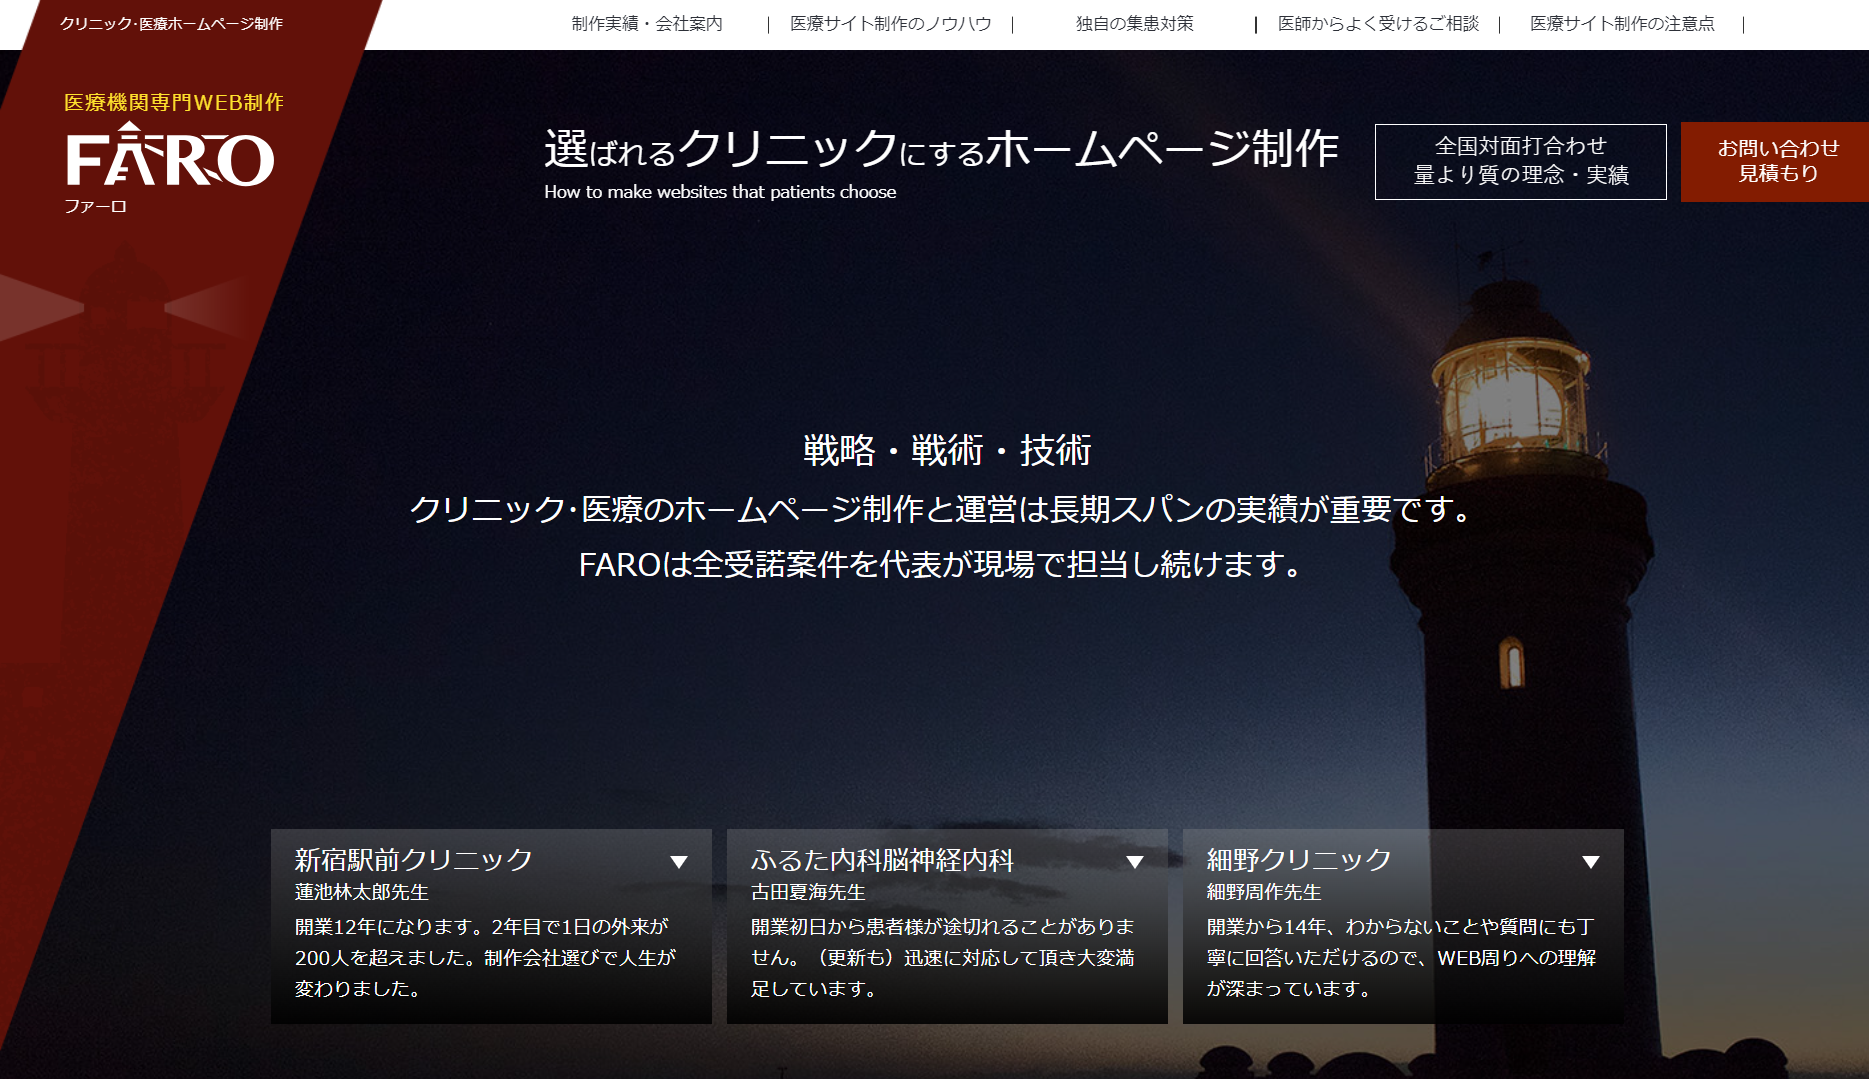Open the 細野クリニック card title
This screenshot has width=1869, height=1079.
click(1299, 860)
